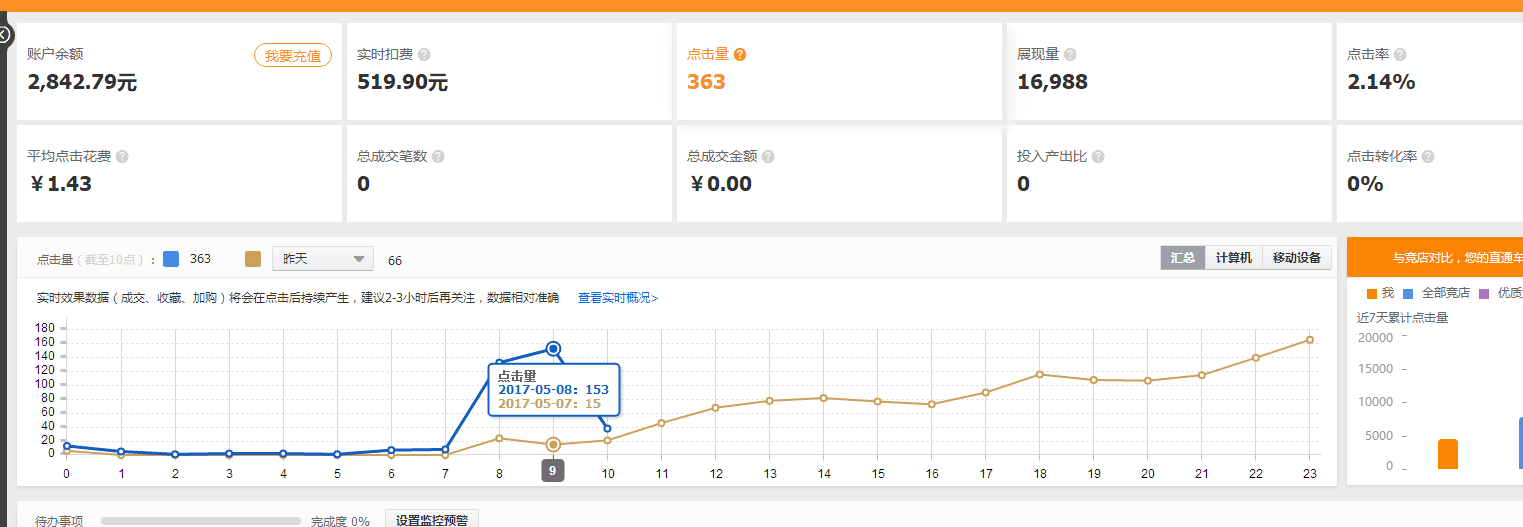Click the collapse button at top-left edge
The width and height of the screenshot is (1523, 527).
[3, 35]
